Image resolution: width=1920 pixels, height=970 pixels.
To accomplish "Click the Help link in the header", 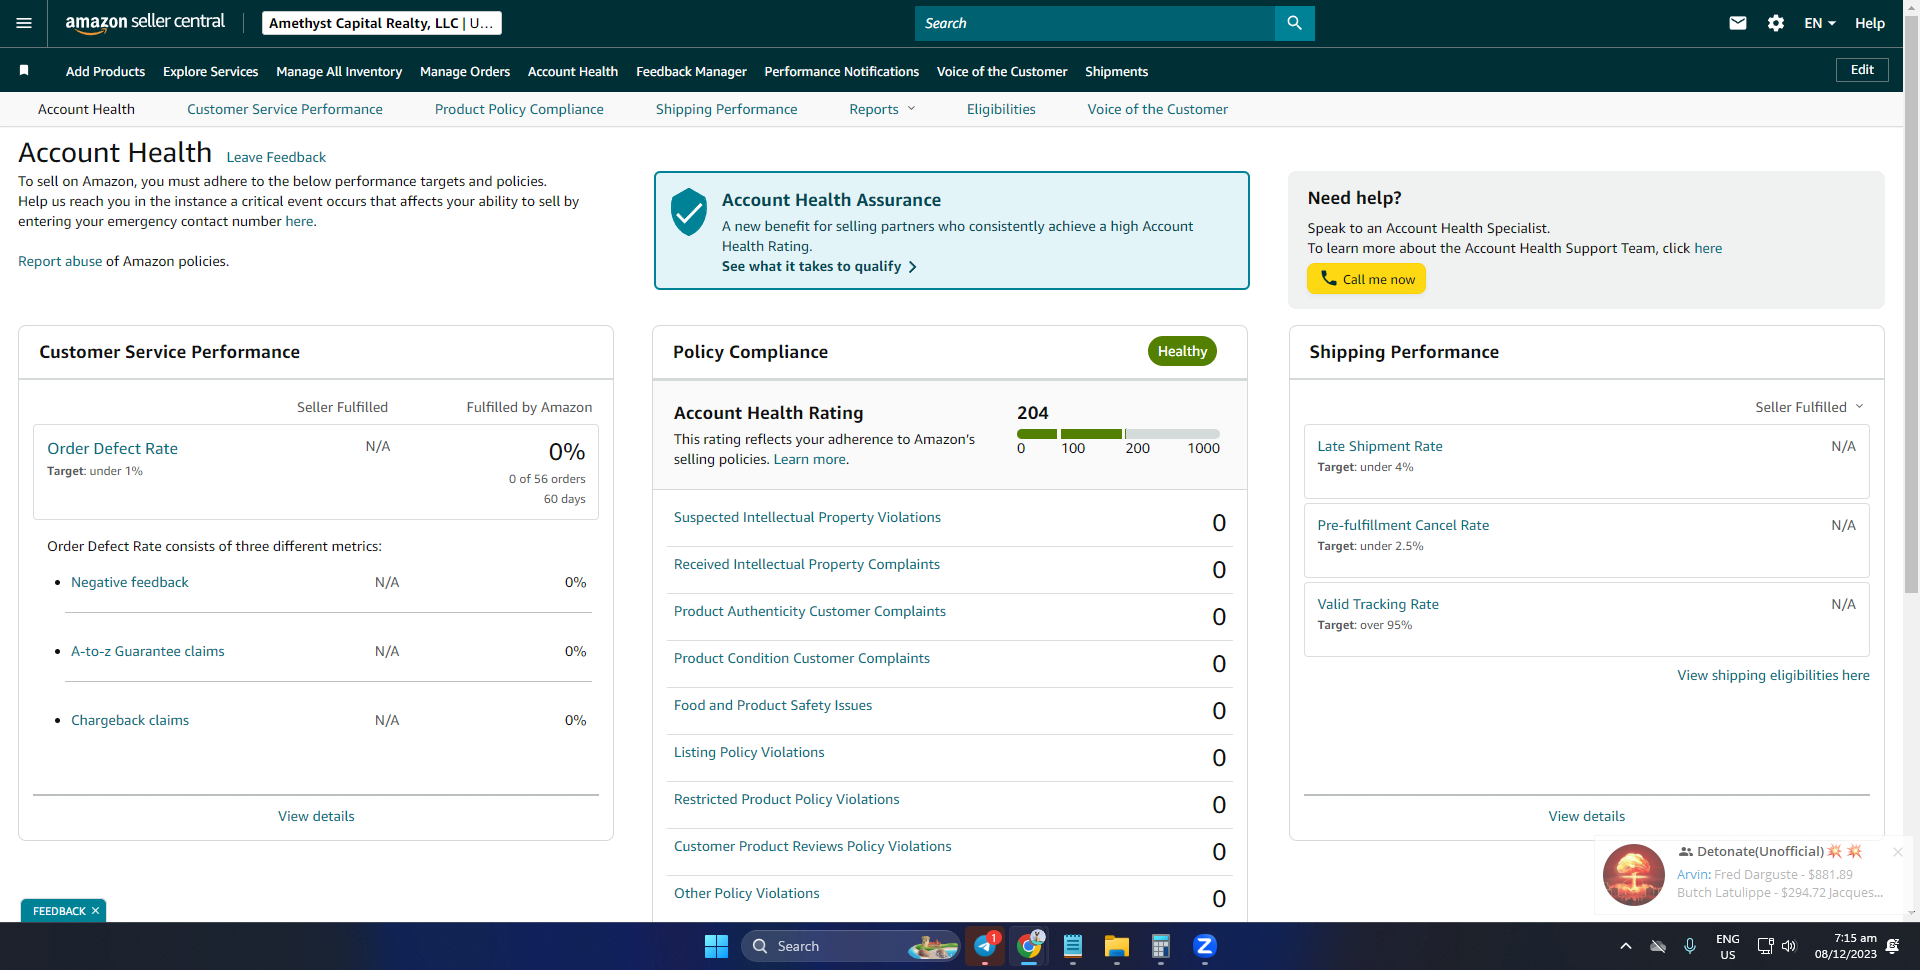I will (x=1870, y=23).
